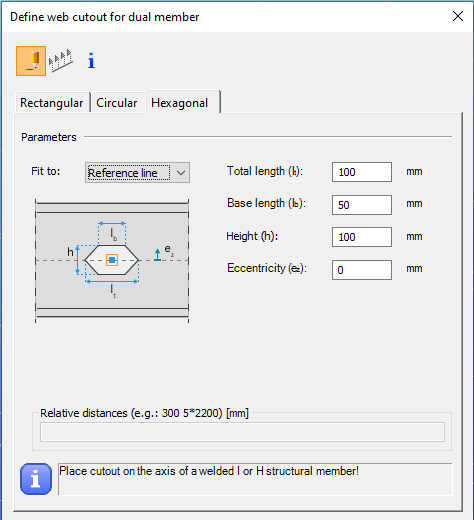
Task: Click the Eccentricity input field
Action: tap(362, 270)
